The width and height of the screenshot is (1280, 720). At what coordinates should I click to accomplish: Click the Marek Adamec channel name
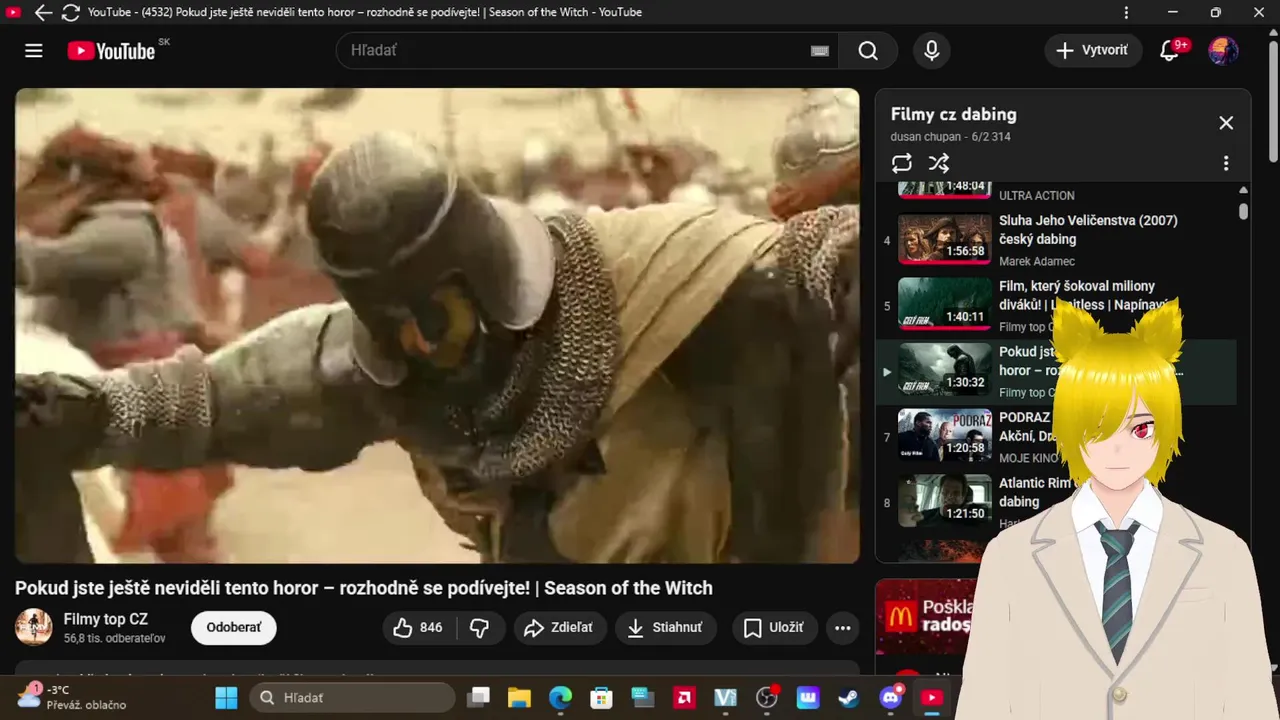coord(1037,261)
